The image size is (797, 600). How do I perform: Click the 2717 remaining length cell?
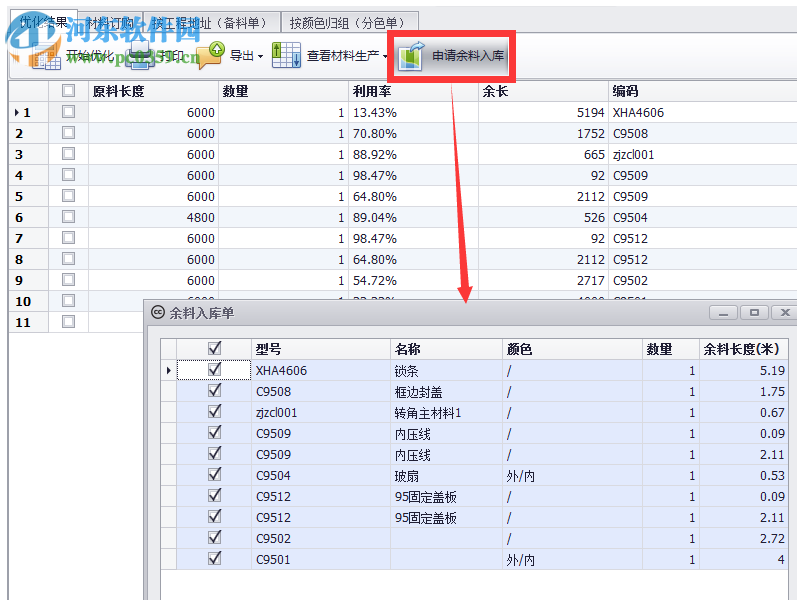(543, 280)
